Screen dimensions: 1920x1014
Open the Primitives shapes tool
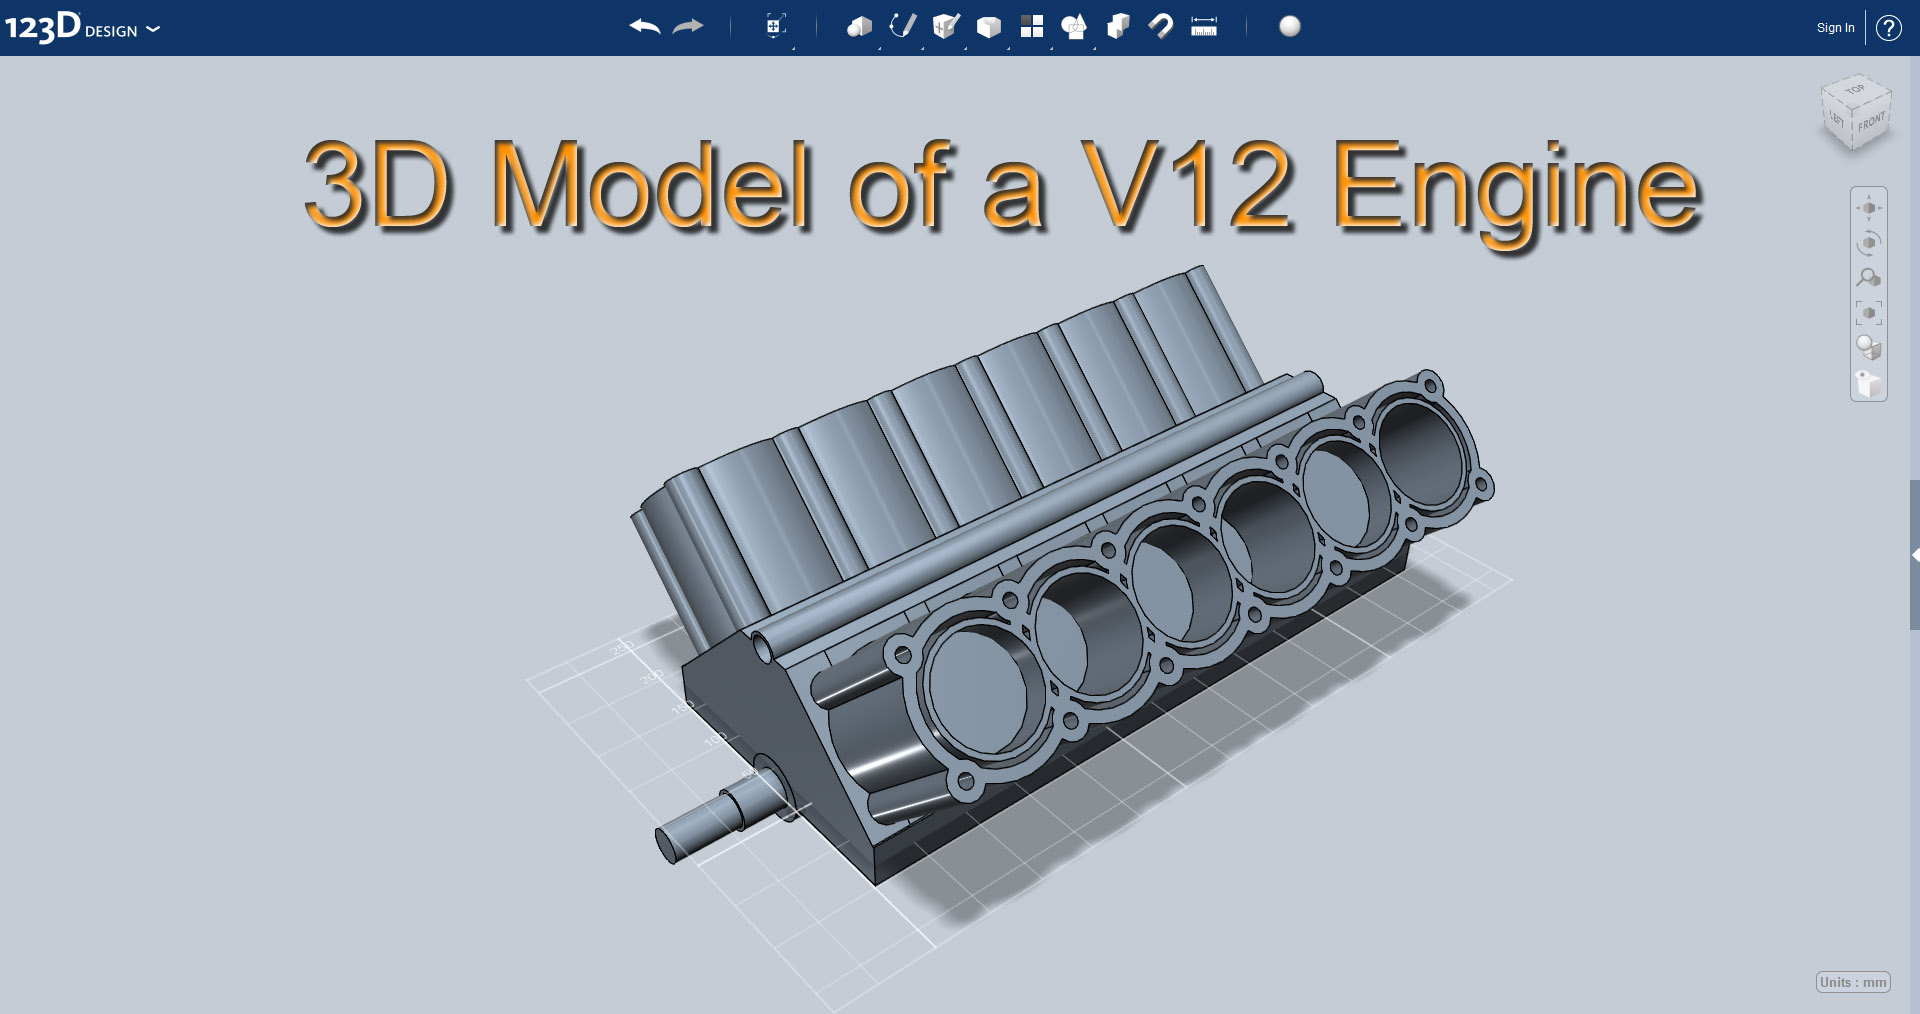(859, 27)
